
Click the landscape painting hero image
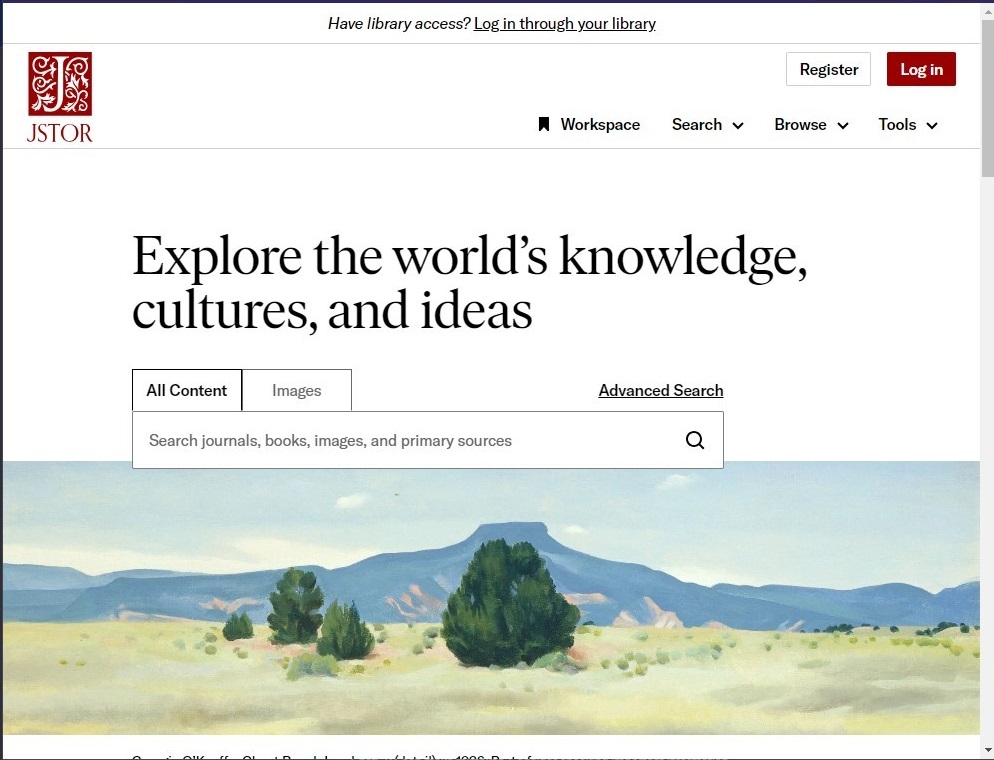(x=491, y=598)
